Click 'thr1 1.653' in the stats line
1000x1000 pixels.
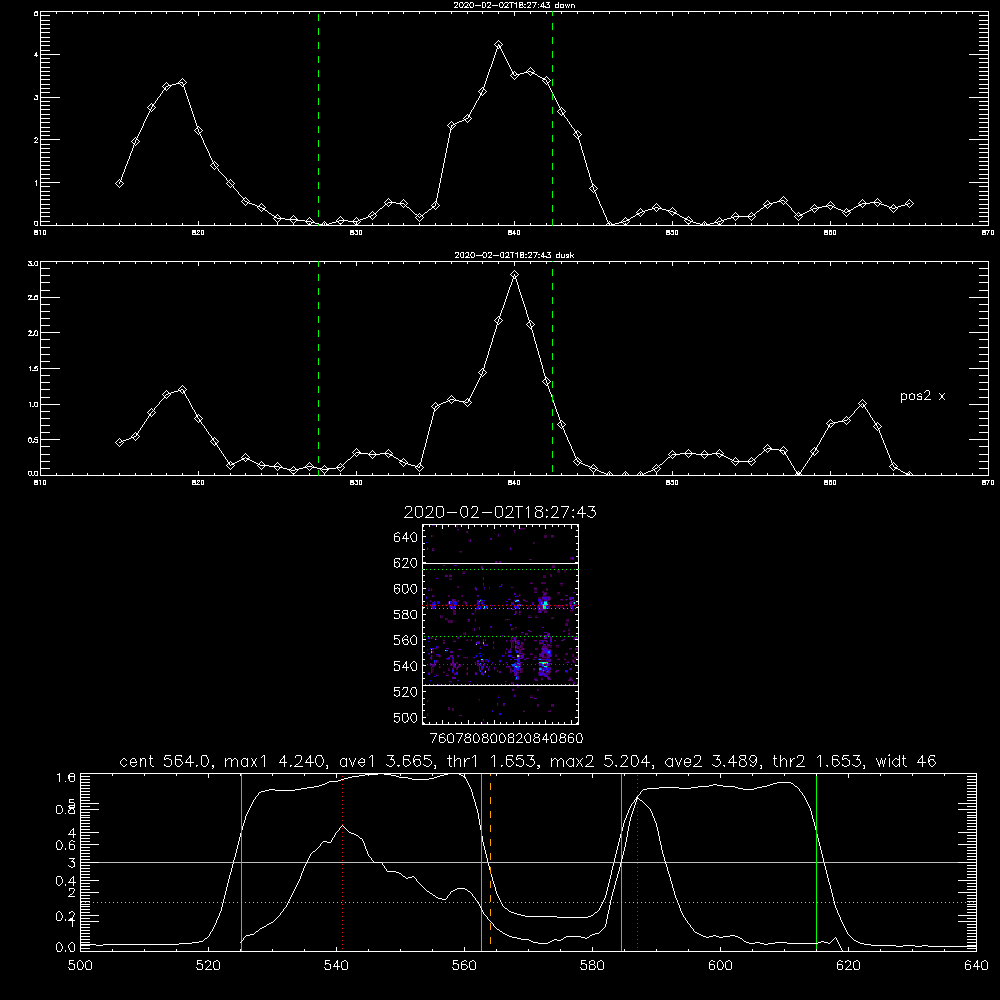point(489,761)
